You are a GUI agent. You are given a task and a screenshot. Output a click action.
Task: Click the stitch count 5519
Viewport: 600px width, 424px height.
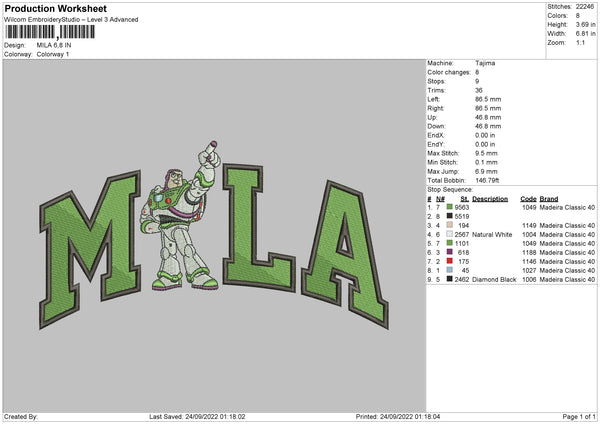462,217
